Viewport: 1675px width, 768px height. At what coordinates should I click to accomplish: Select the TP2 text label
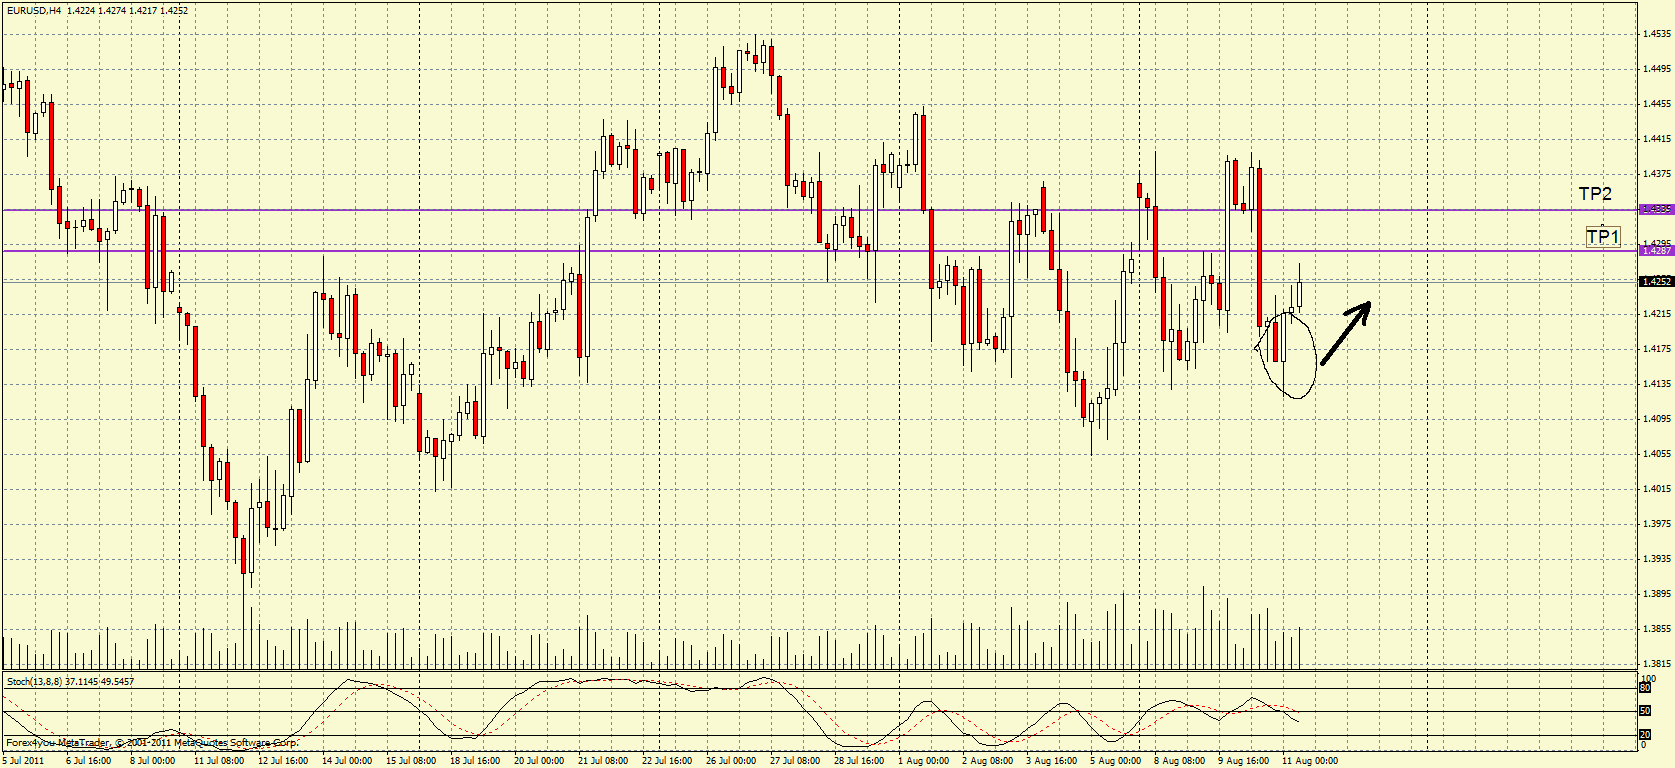(1595, 194)
